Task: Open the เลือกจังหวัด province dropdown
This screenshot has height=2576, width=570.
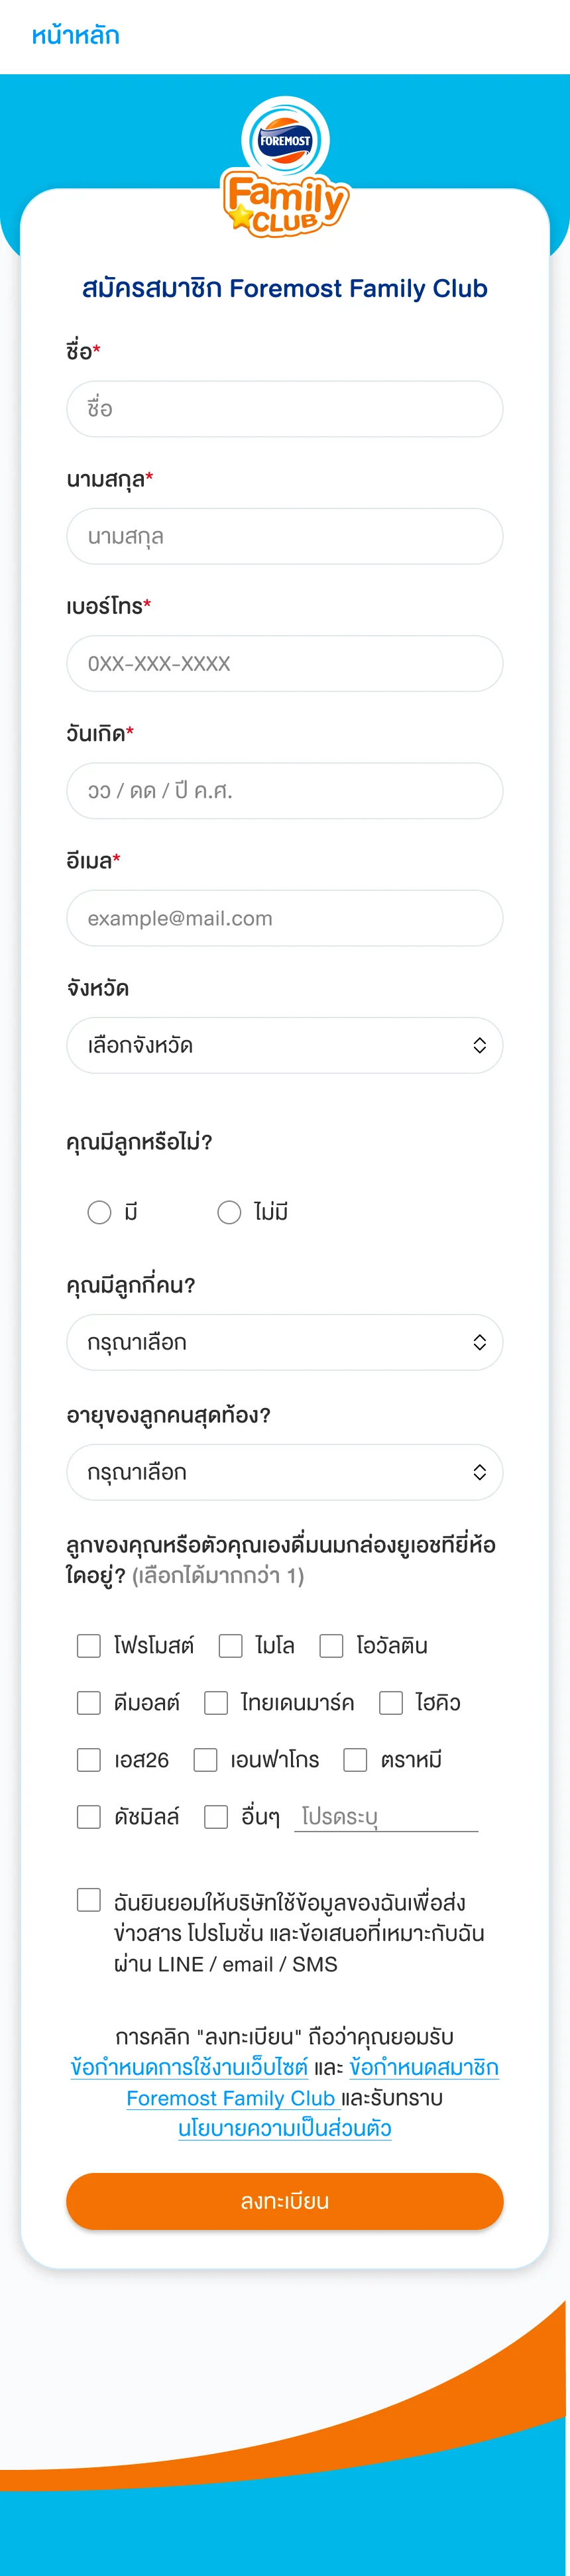Action: point(285,1045)
